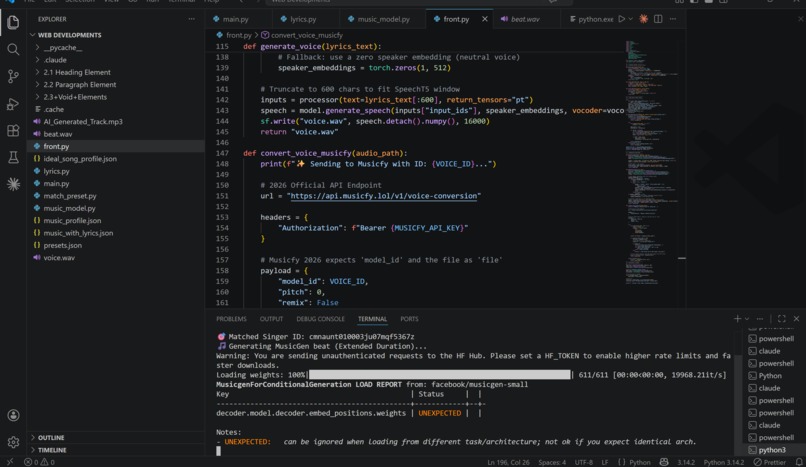Select the python3 terminal in terminal list
The image size is (806, 467).
click(x=773, y=450)
